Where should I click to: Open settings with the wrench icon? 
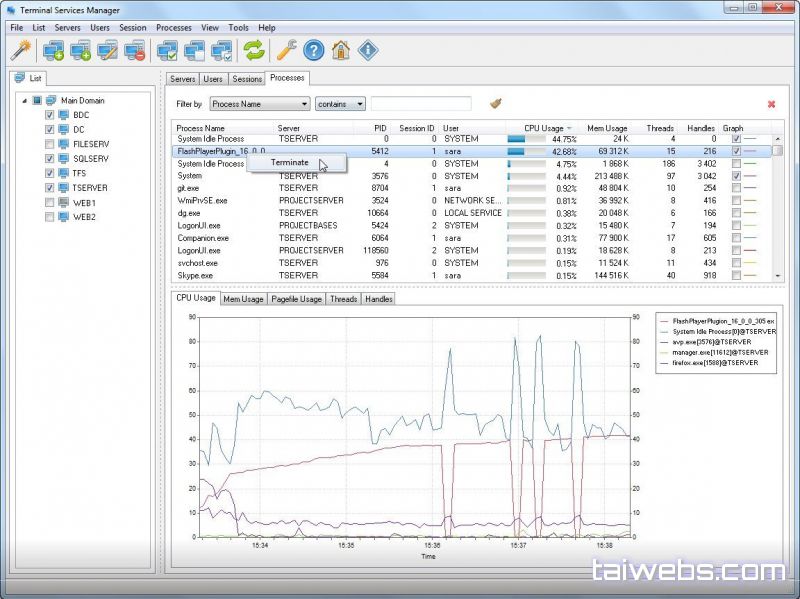[287, 50]
